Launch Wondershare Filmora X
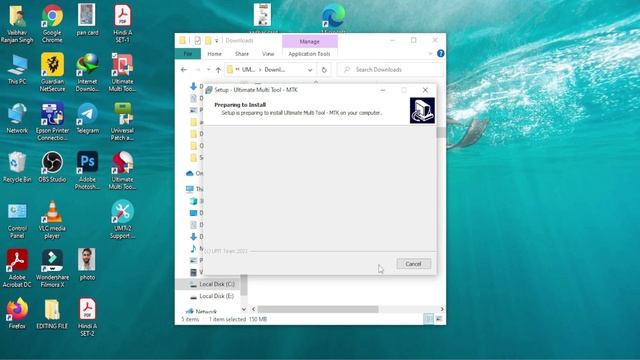The width and height of the screenshot is (640, 360). 52,268
